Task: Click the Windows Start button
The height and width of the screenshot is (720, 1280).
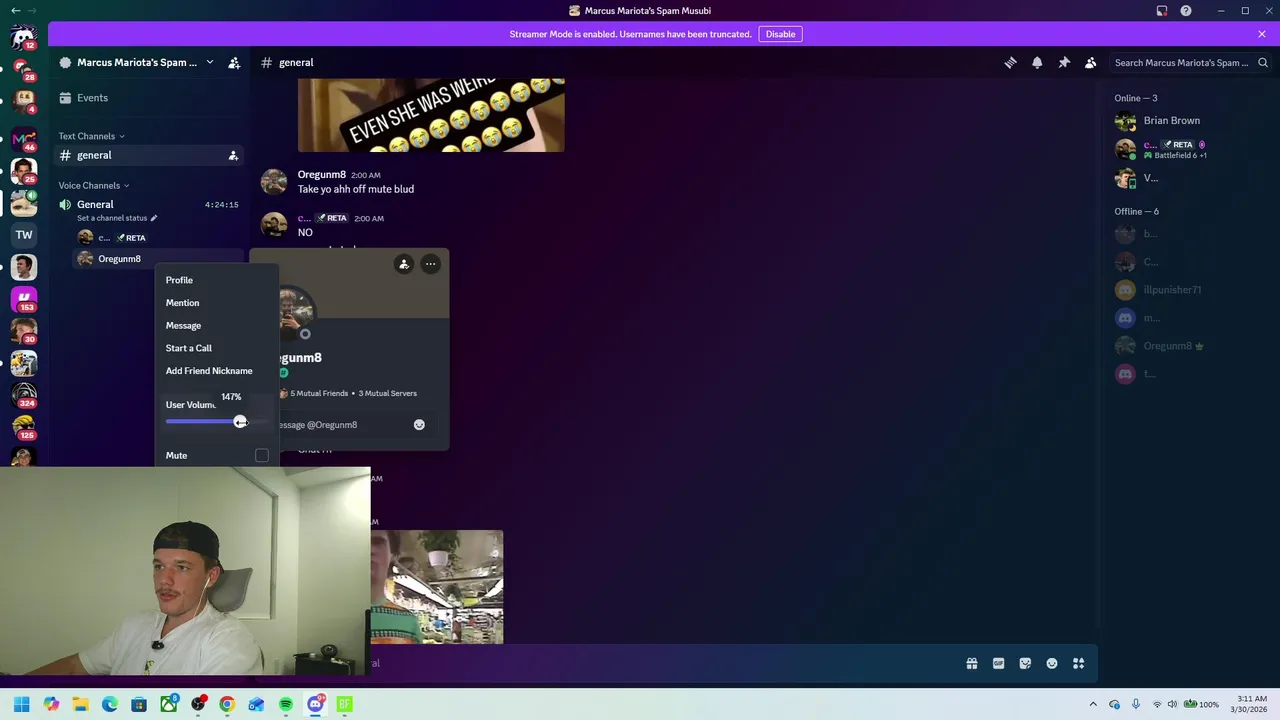Action: pyautogui.click(x=21, y=704)
